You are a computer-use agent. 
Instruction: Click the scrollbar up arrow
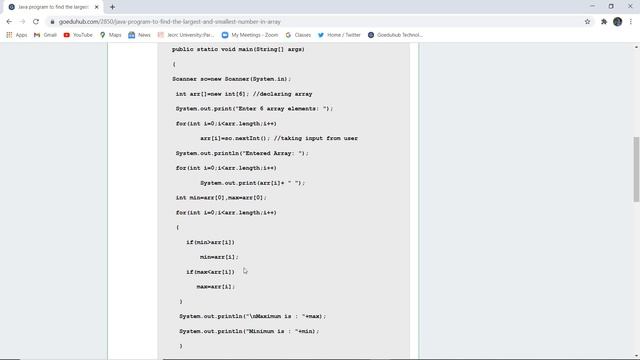tap(636, 47)
